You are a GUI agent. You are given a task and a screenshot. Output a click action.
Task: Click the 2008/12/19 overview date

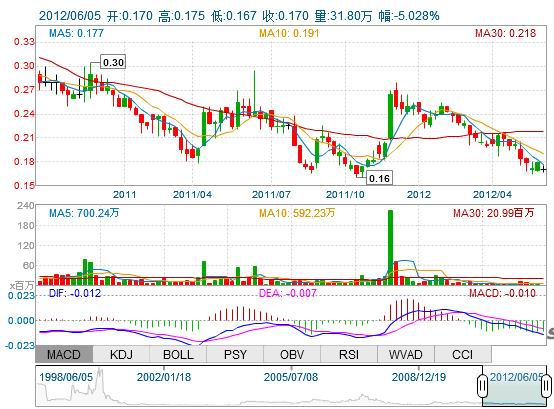point(419,377)
